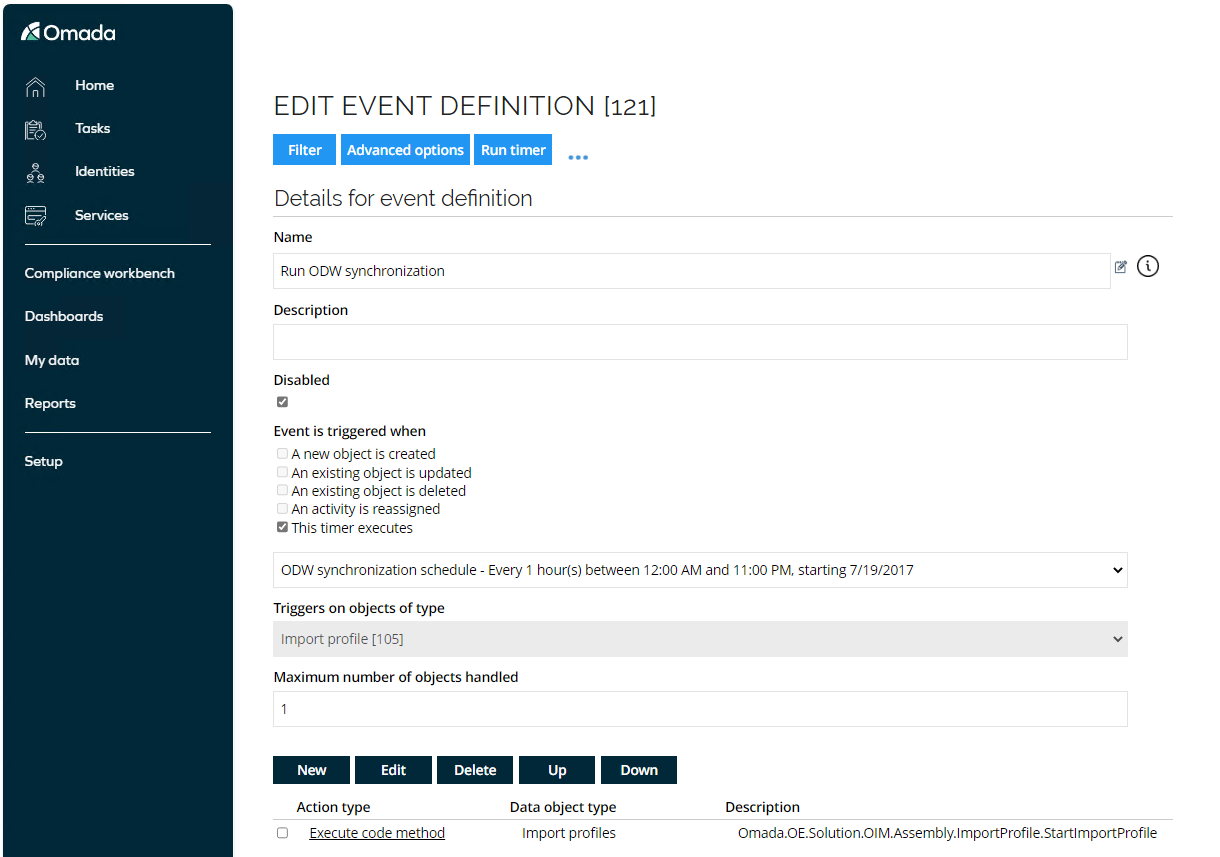Click the Edit action button
This screenshot has width=1220, height=857.
(x=394, y=770)
